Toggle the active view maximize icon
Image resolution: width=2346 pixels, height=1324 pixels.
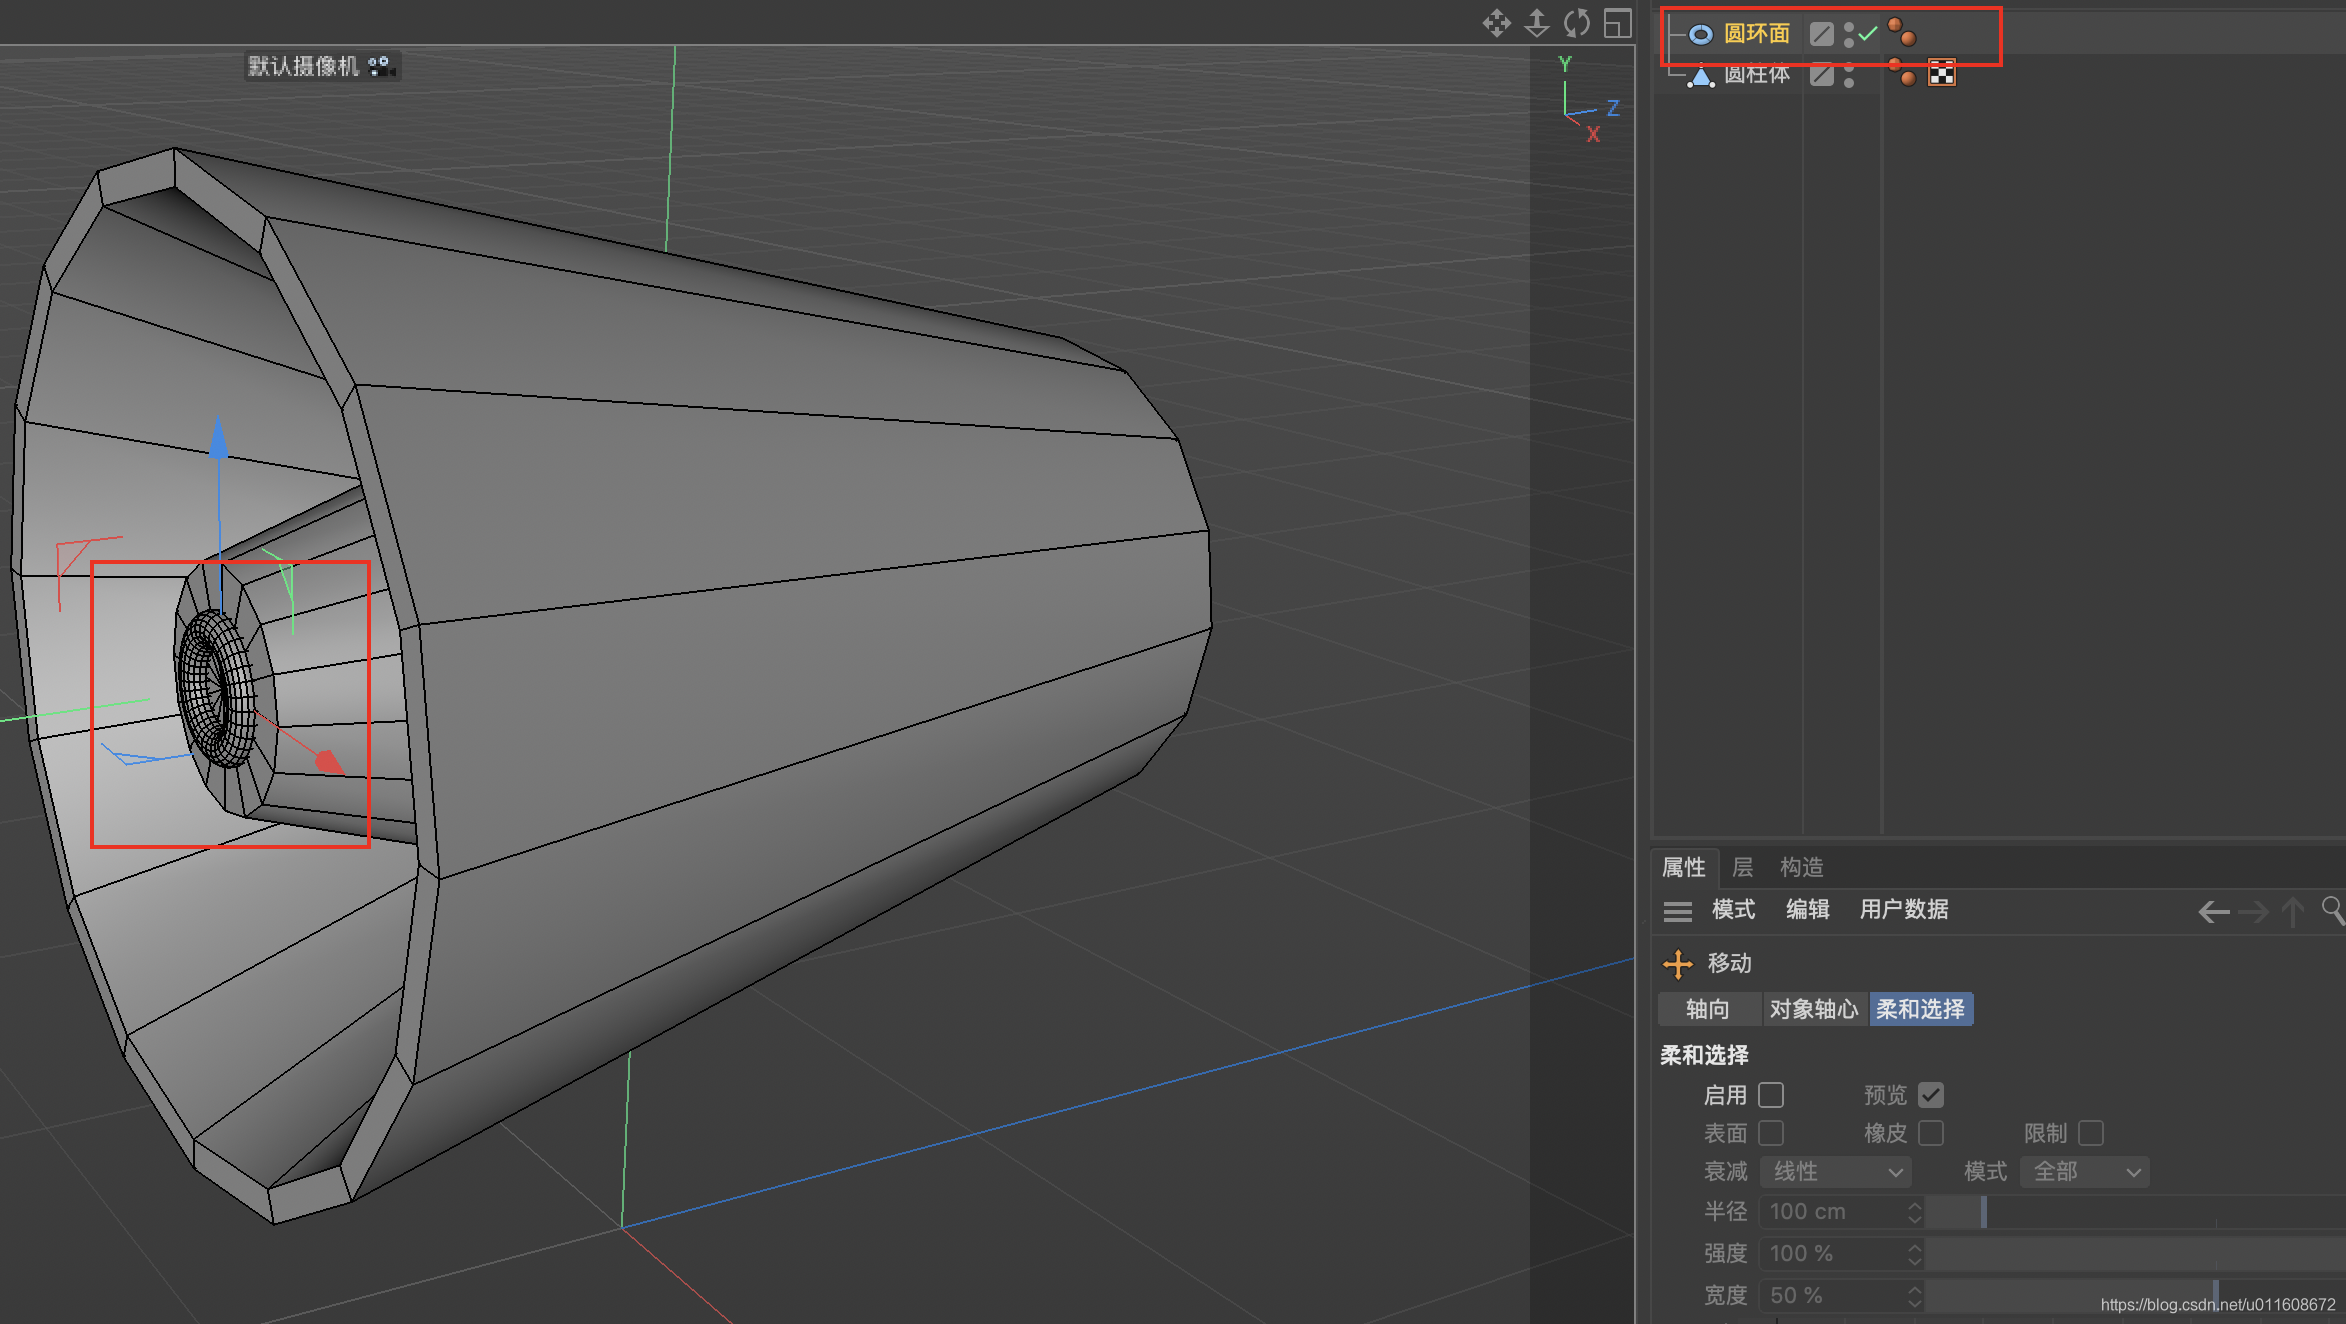1617,22
